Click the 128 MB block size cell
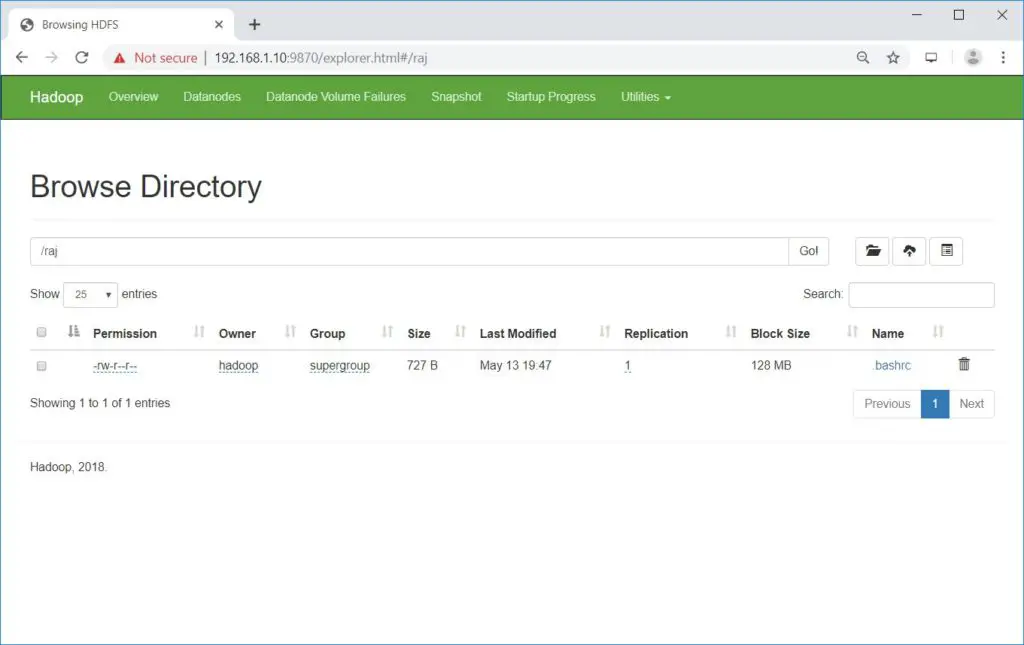This screenshot has height=645, width=1024. pyautogui.click(x=771, y=366)
